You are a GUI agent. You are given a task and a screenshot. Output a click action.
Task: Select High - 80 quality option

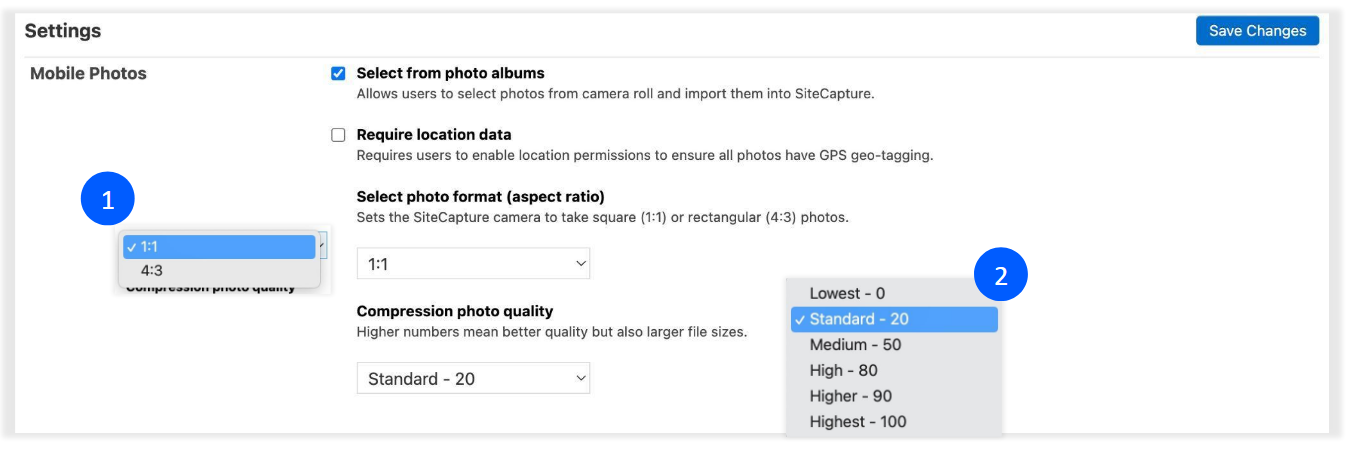pos(843,370)
